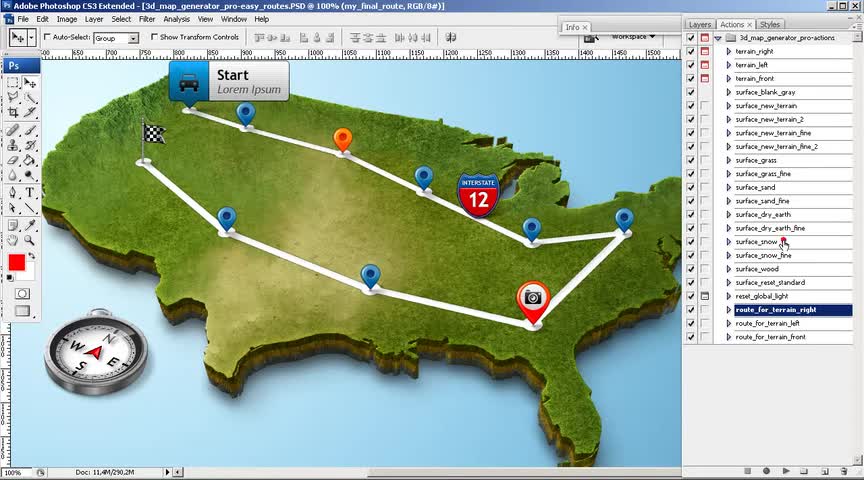The width and height of the screenshot is (864, 480).
Task: Select the Eyedropper tool
Action: point(30,225)
